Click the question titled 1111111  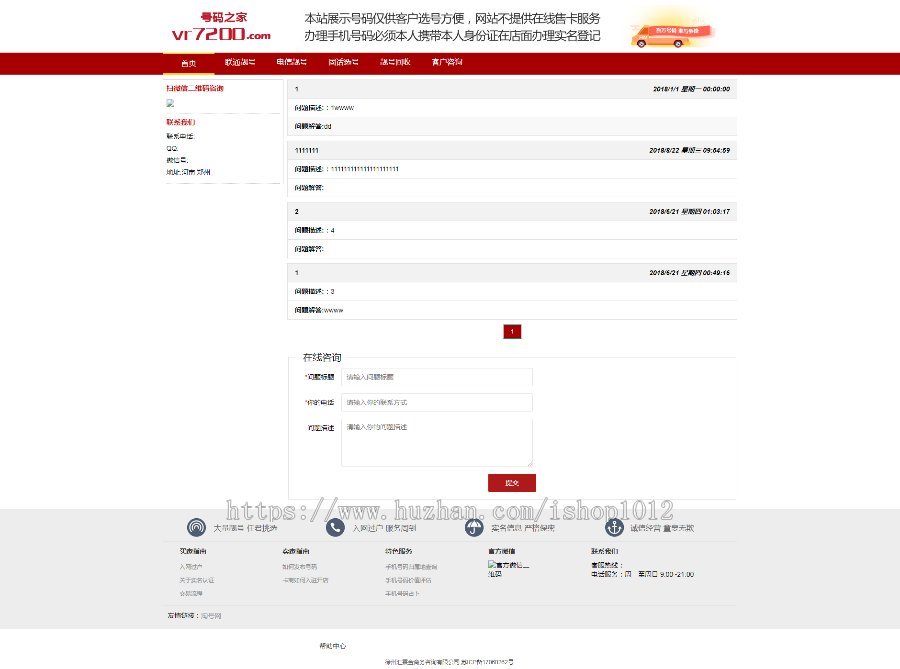(307, 150)
